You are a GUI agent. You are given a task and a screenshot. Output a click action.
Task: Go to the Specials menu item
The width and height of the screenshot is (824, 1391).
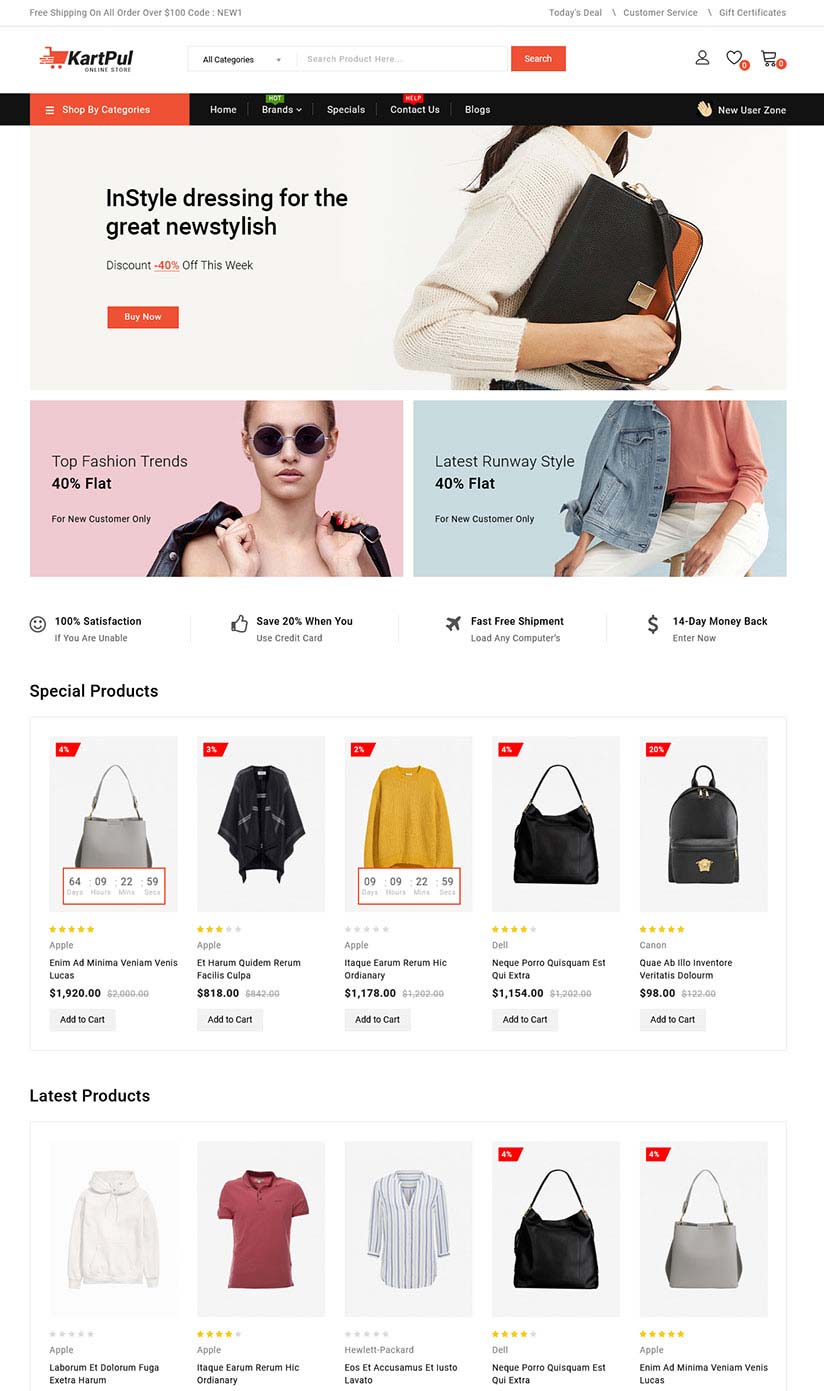[346, 110]
